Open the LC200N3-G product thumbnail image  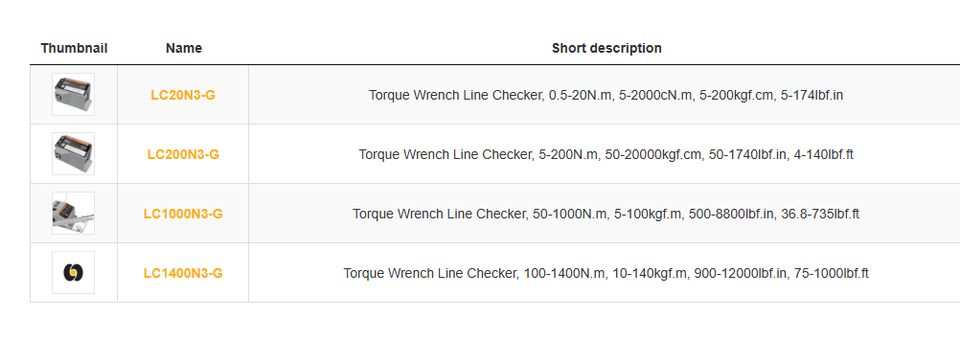point(73,154)
